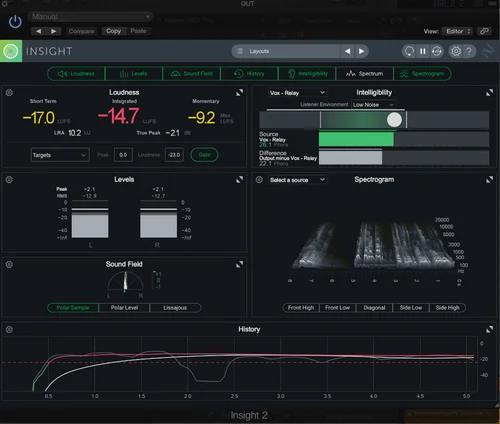Click the gray Difference level bar
Viewport: 500px width, 424px height.
pyautogui.click(x=350, y=157)
